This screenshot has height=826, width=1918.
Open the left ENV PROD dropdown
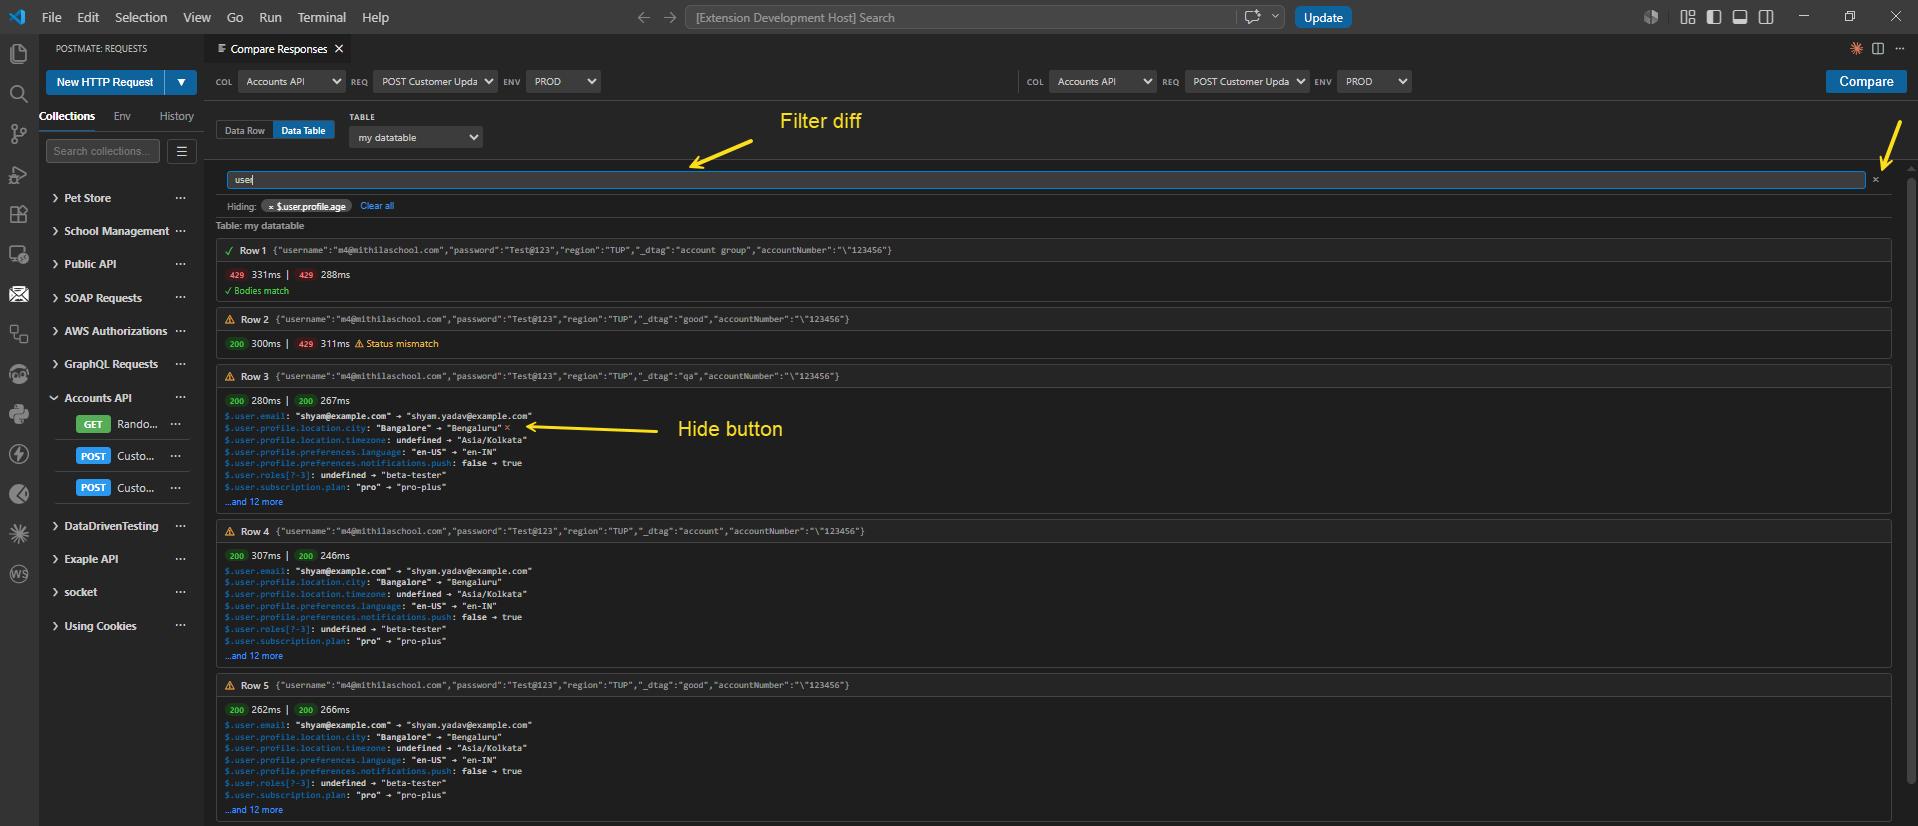[563, 82]
